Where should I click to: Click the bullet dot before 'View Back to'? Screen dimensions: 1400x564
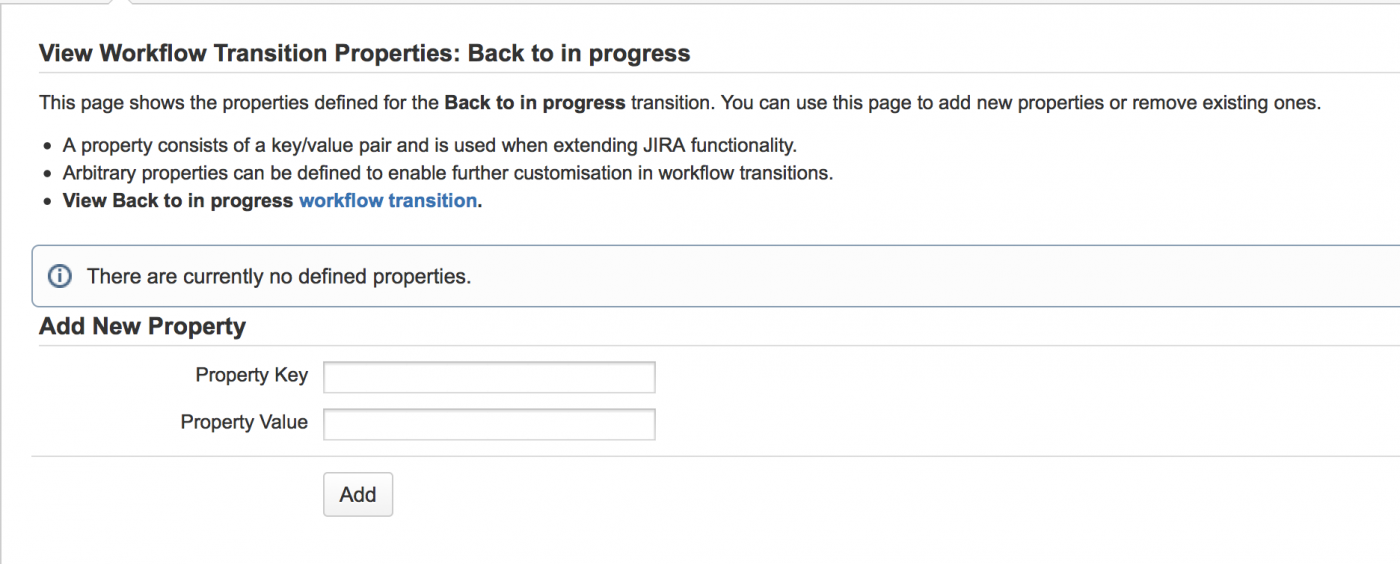(x=47, y=201)
